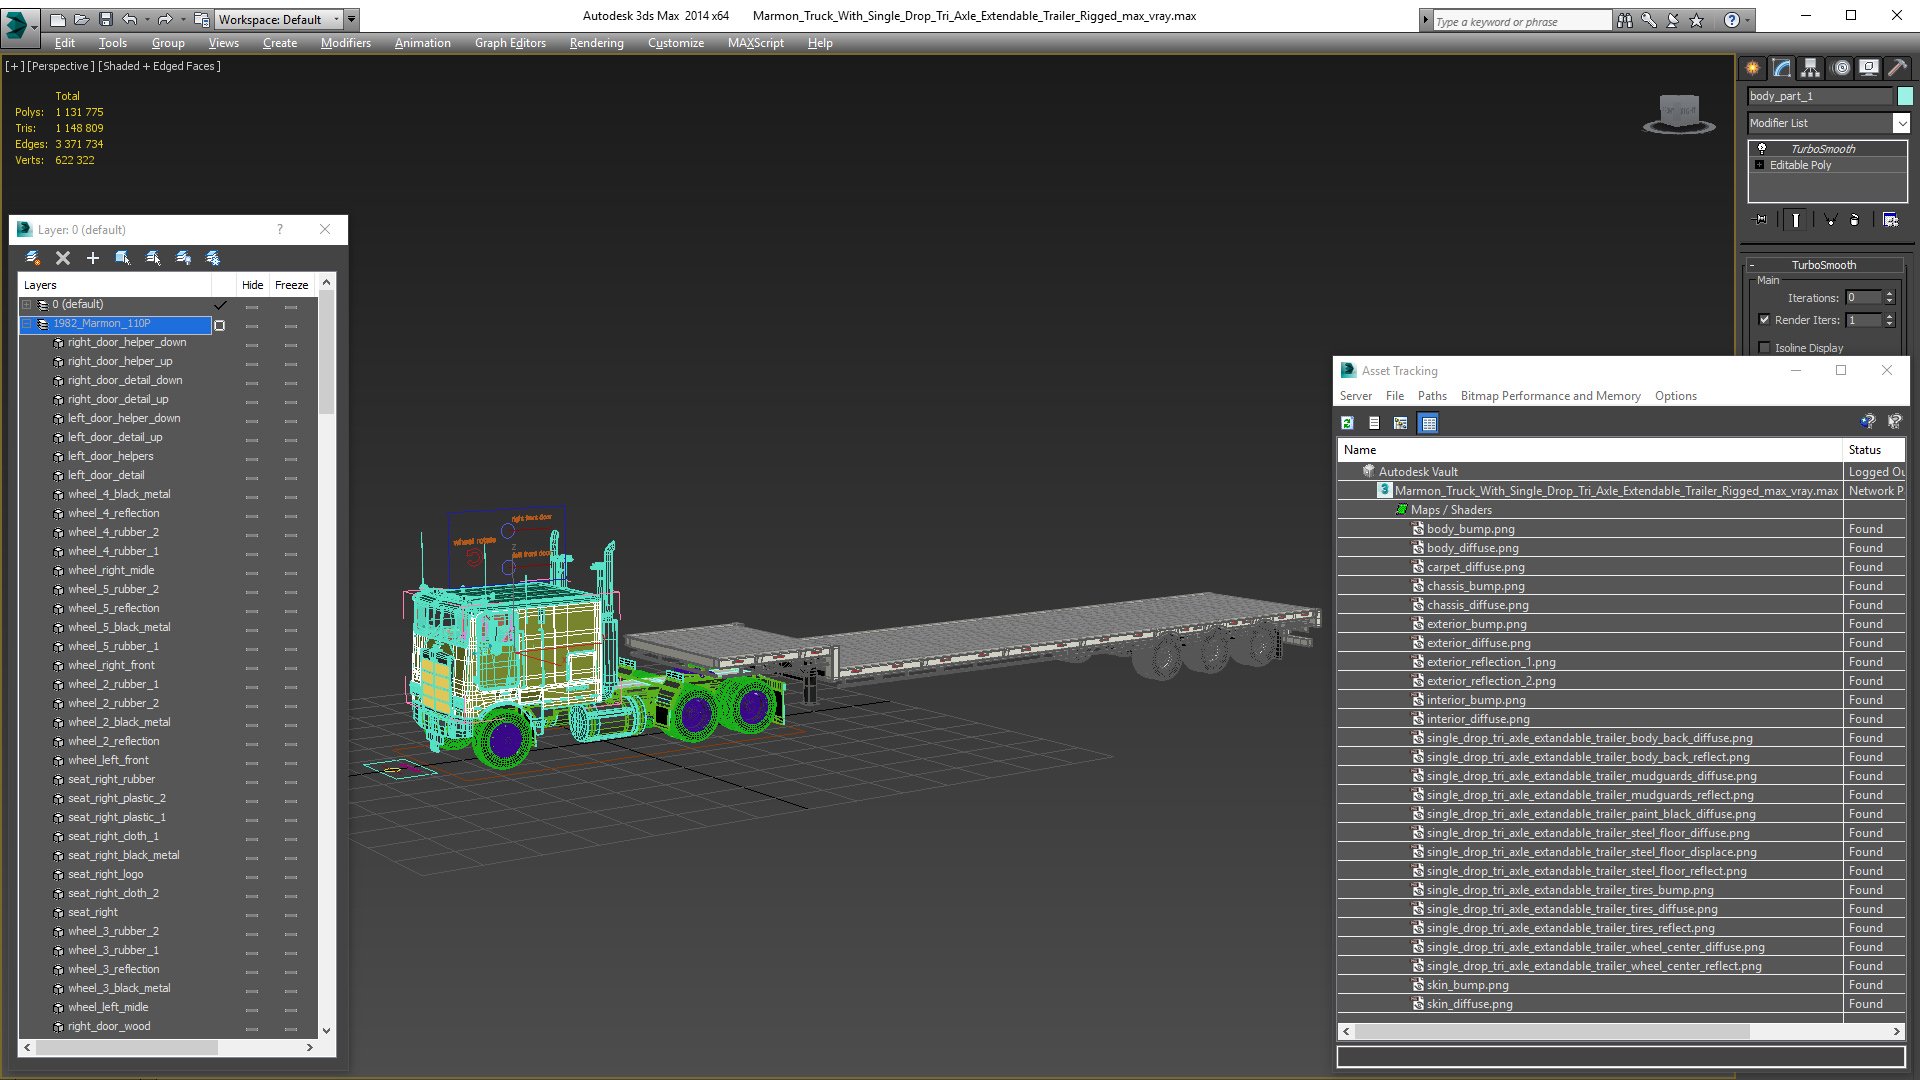Toggle Pin Stack button

click(x=1761, y=220)
